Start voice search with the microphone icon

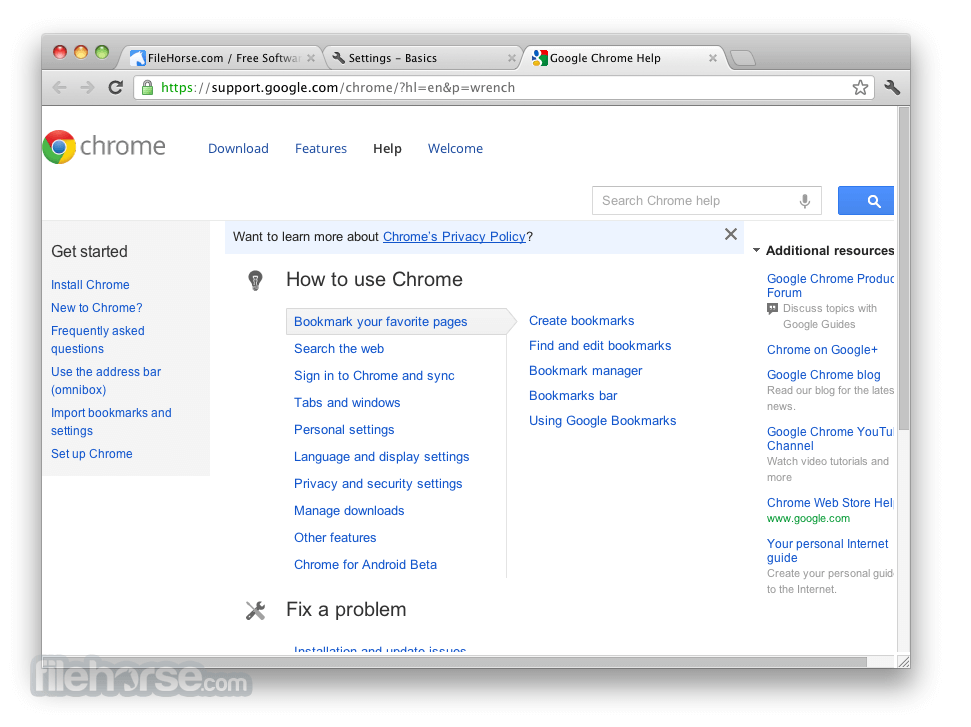click(804, 201)
